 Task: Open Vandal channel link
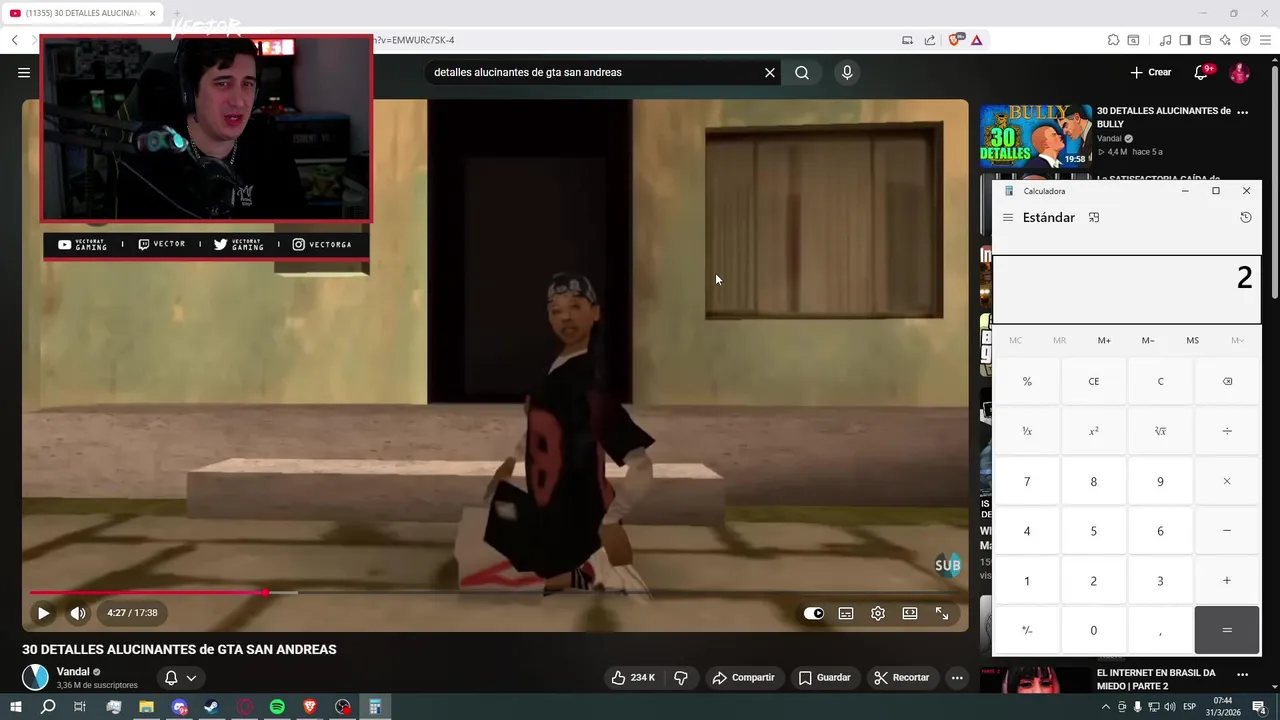click(x=73, y=672)
